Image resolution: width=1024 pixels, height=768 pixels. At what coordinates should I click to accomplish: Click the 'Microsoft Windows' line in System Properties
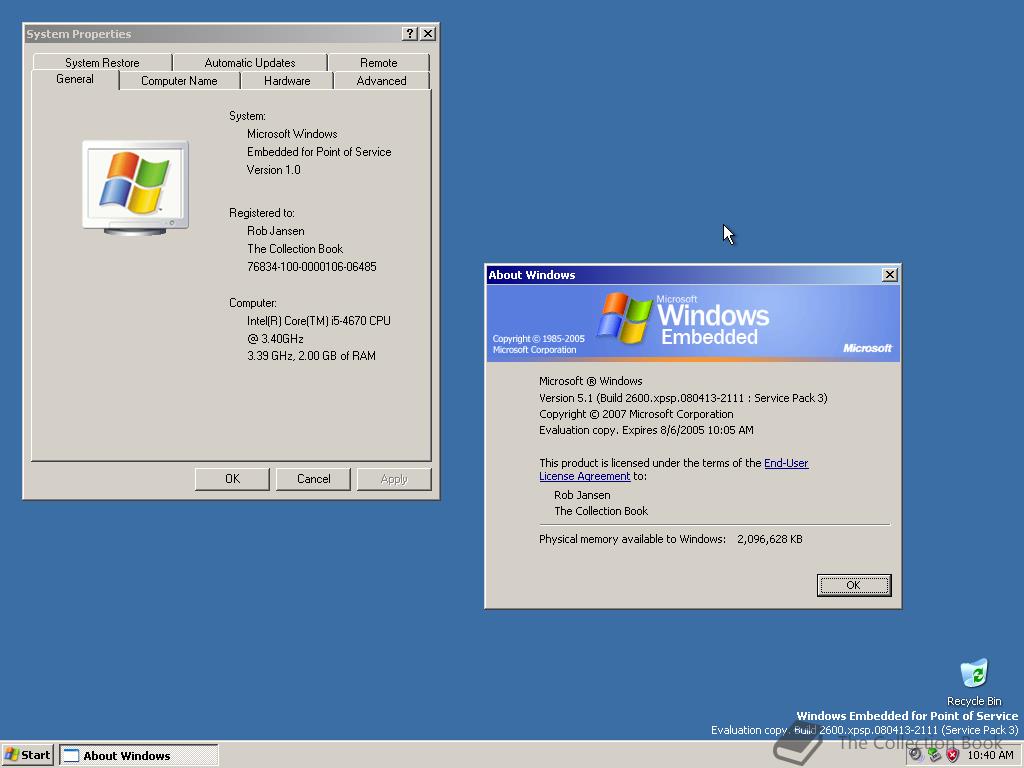point(292,134)
